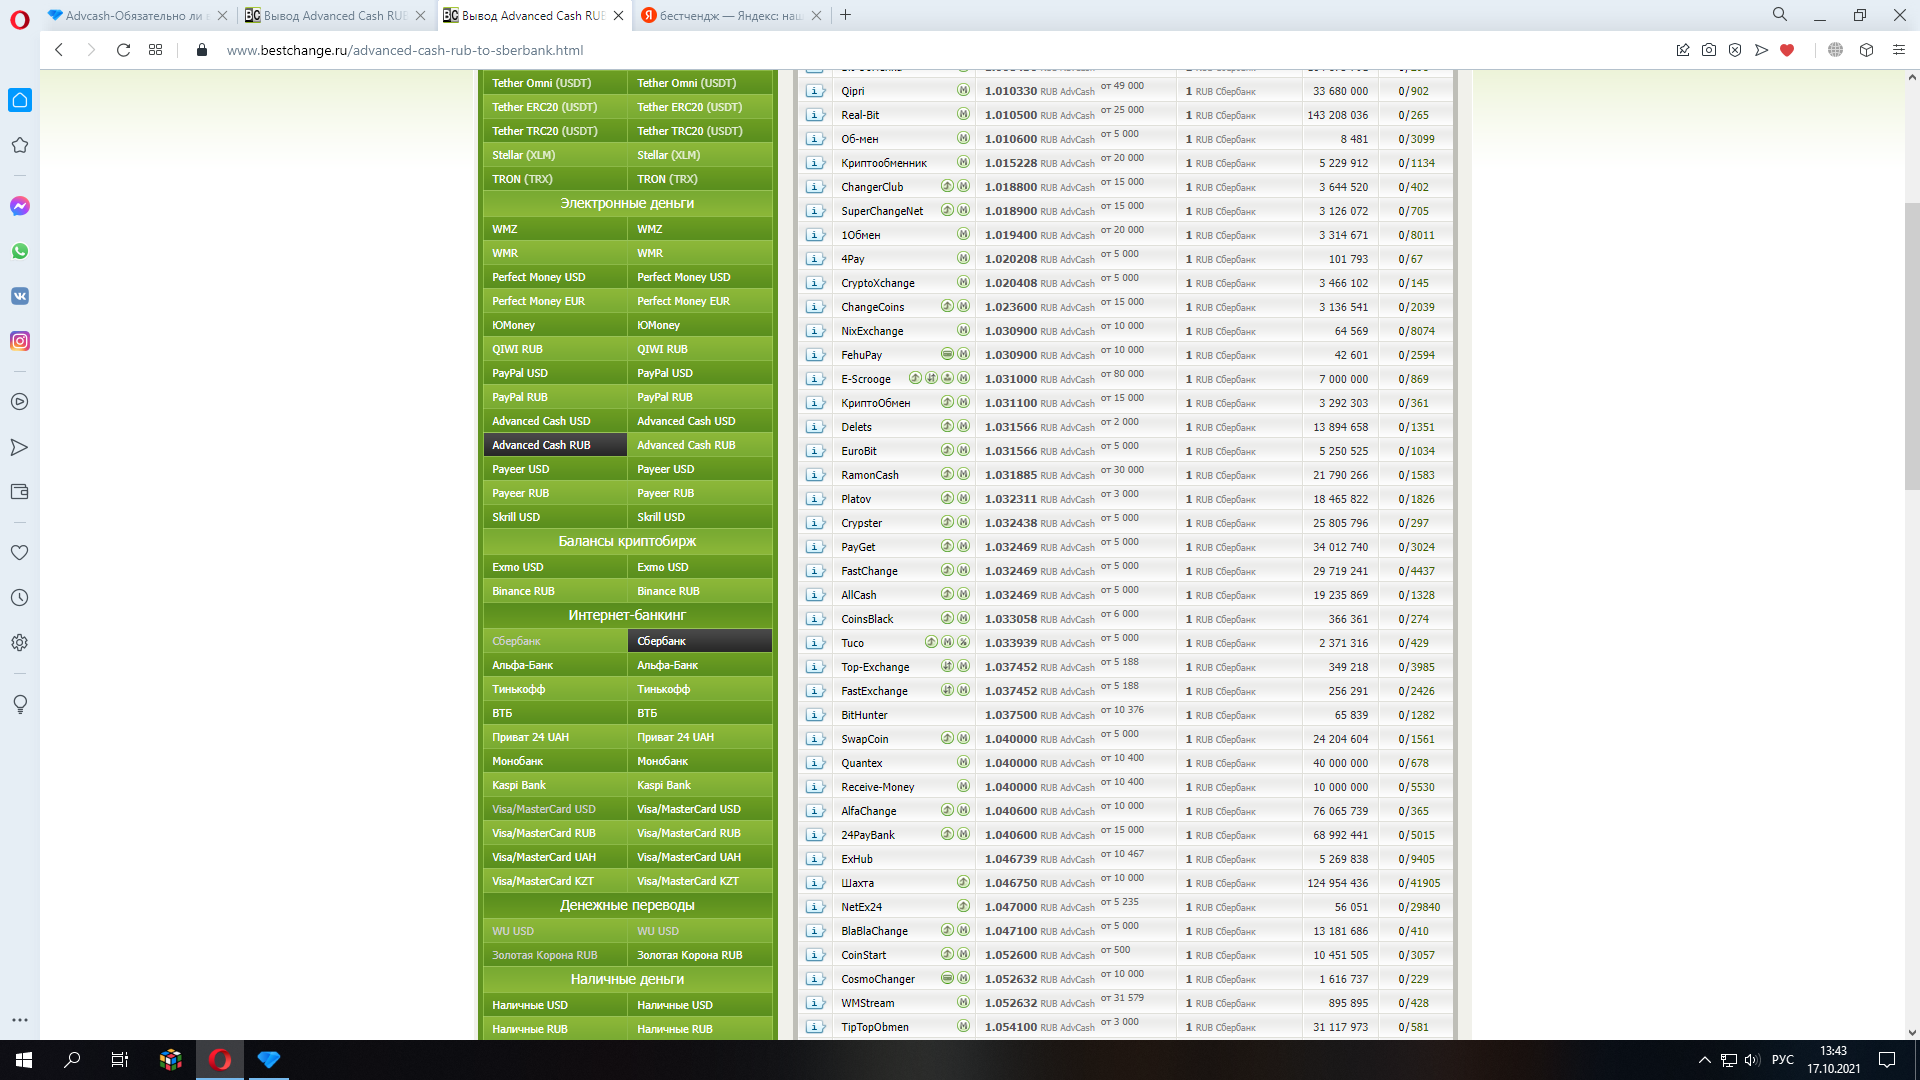Image resolution: width=1920 pixels, height=1080 pixels.
Task: Click the address bar URL
Action: (x=405, y=50)
